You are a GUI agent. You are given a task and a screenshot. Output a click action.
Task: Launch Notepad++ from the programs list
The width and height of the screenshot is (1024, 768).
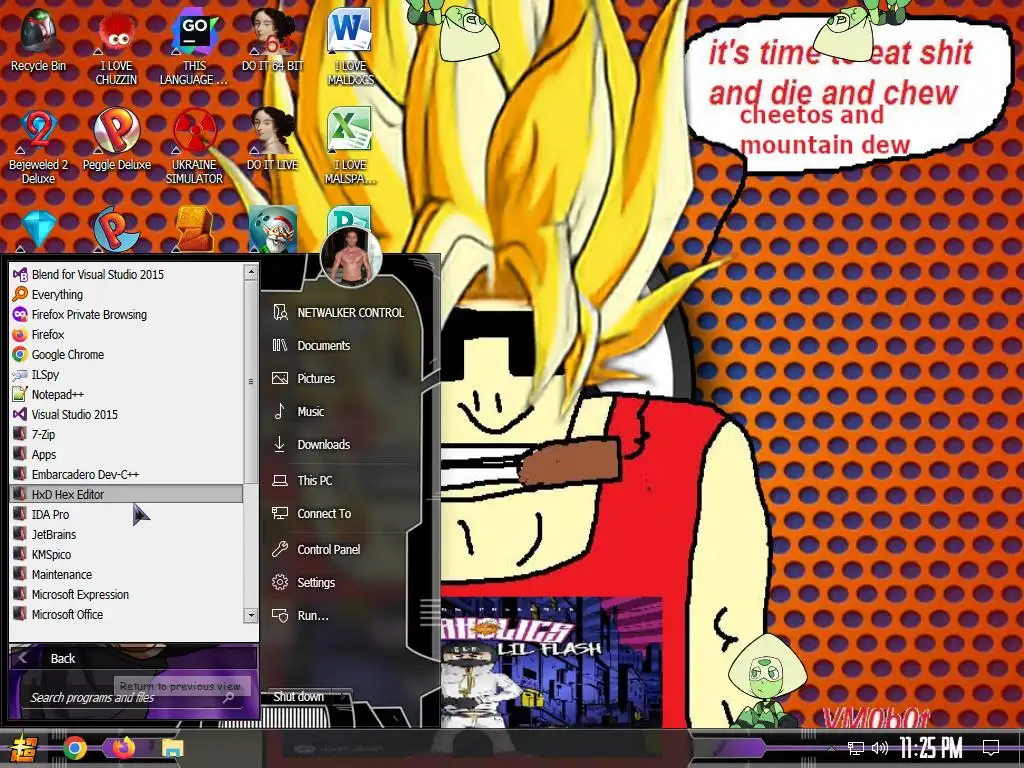click(127, 394)
